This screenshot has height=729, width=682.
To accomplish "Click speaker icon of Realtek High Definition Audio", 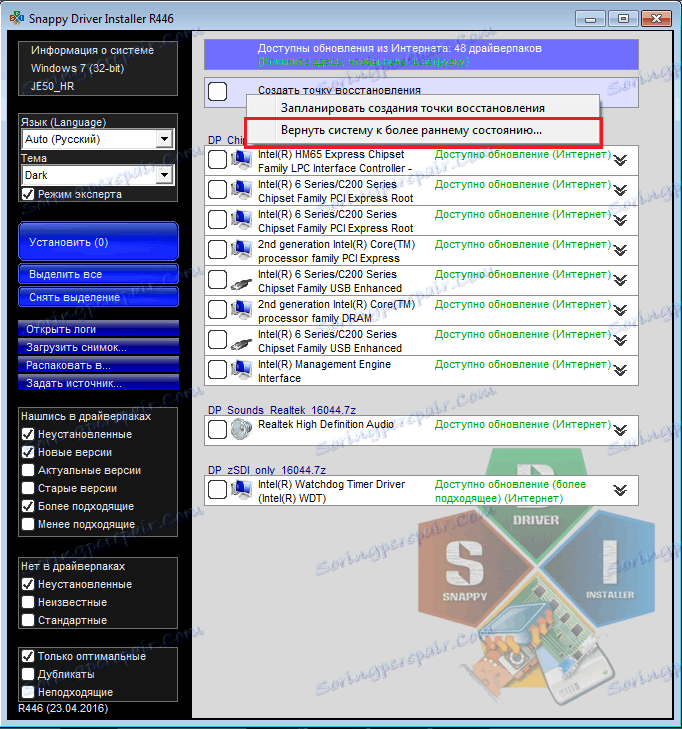I will pos(241,429).
